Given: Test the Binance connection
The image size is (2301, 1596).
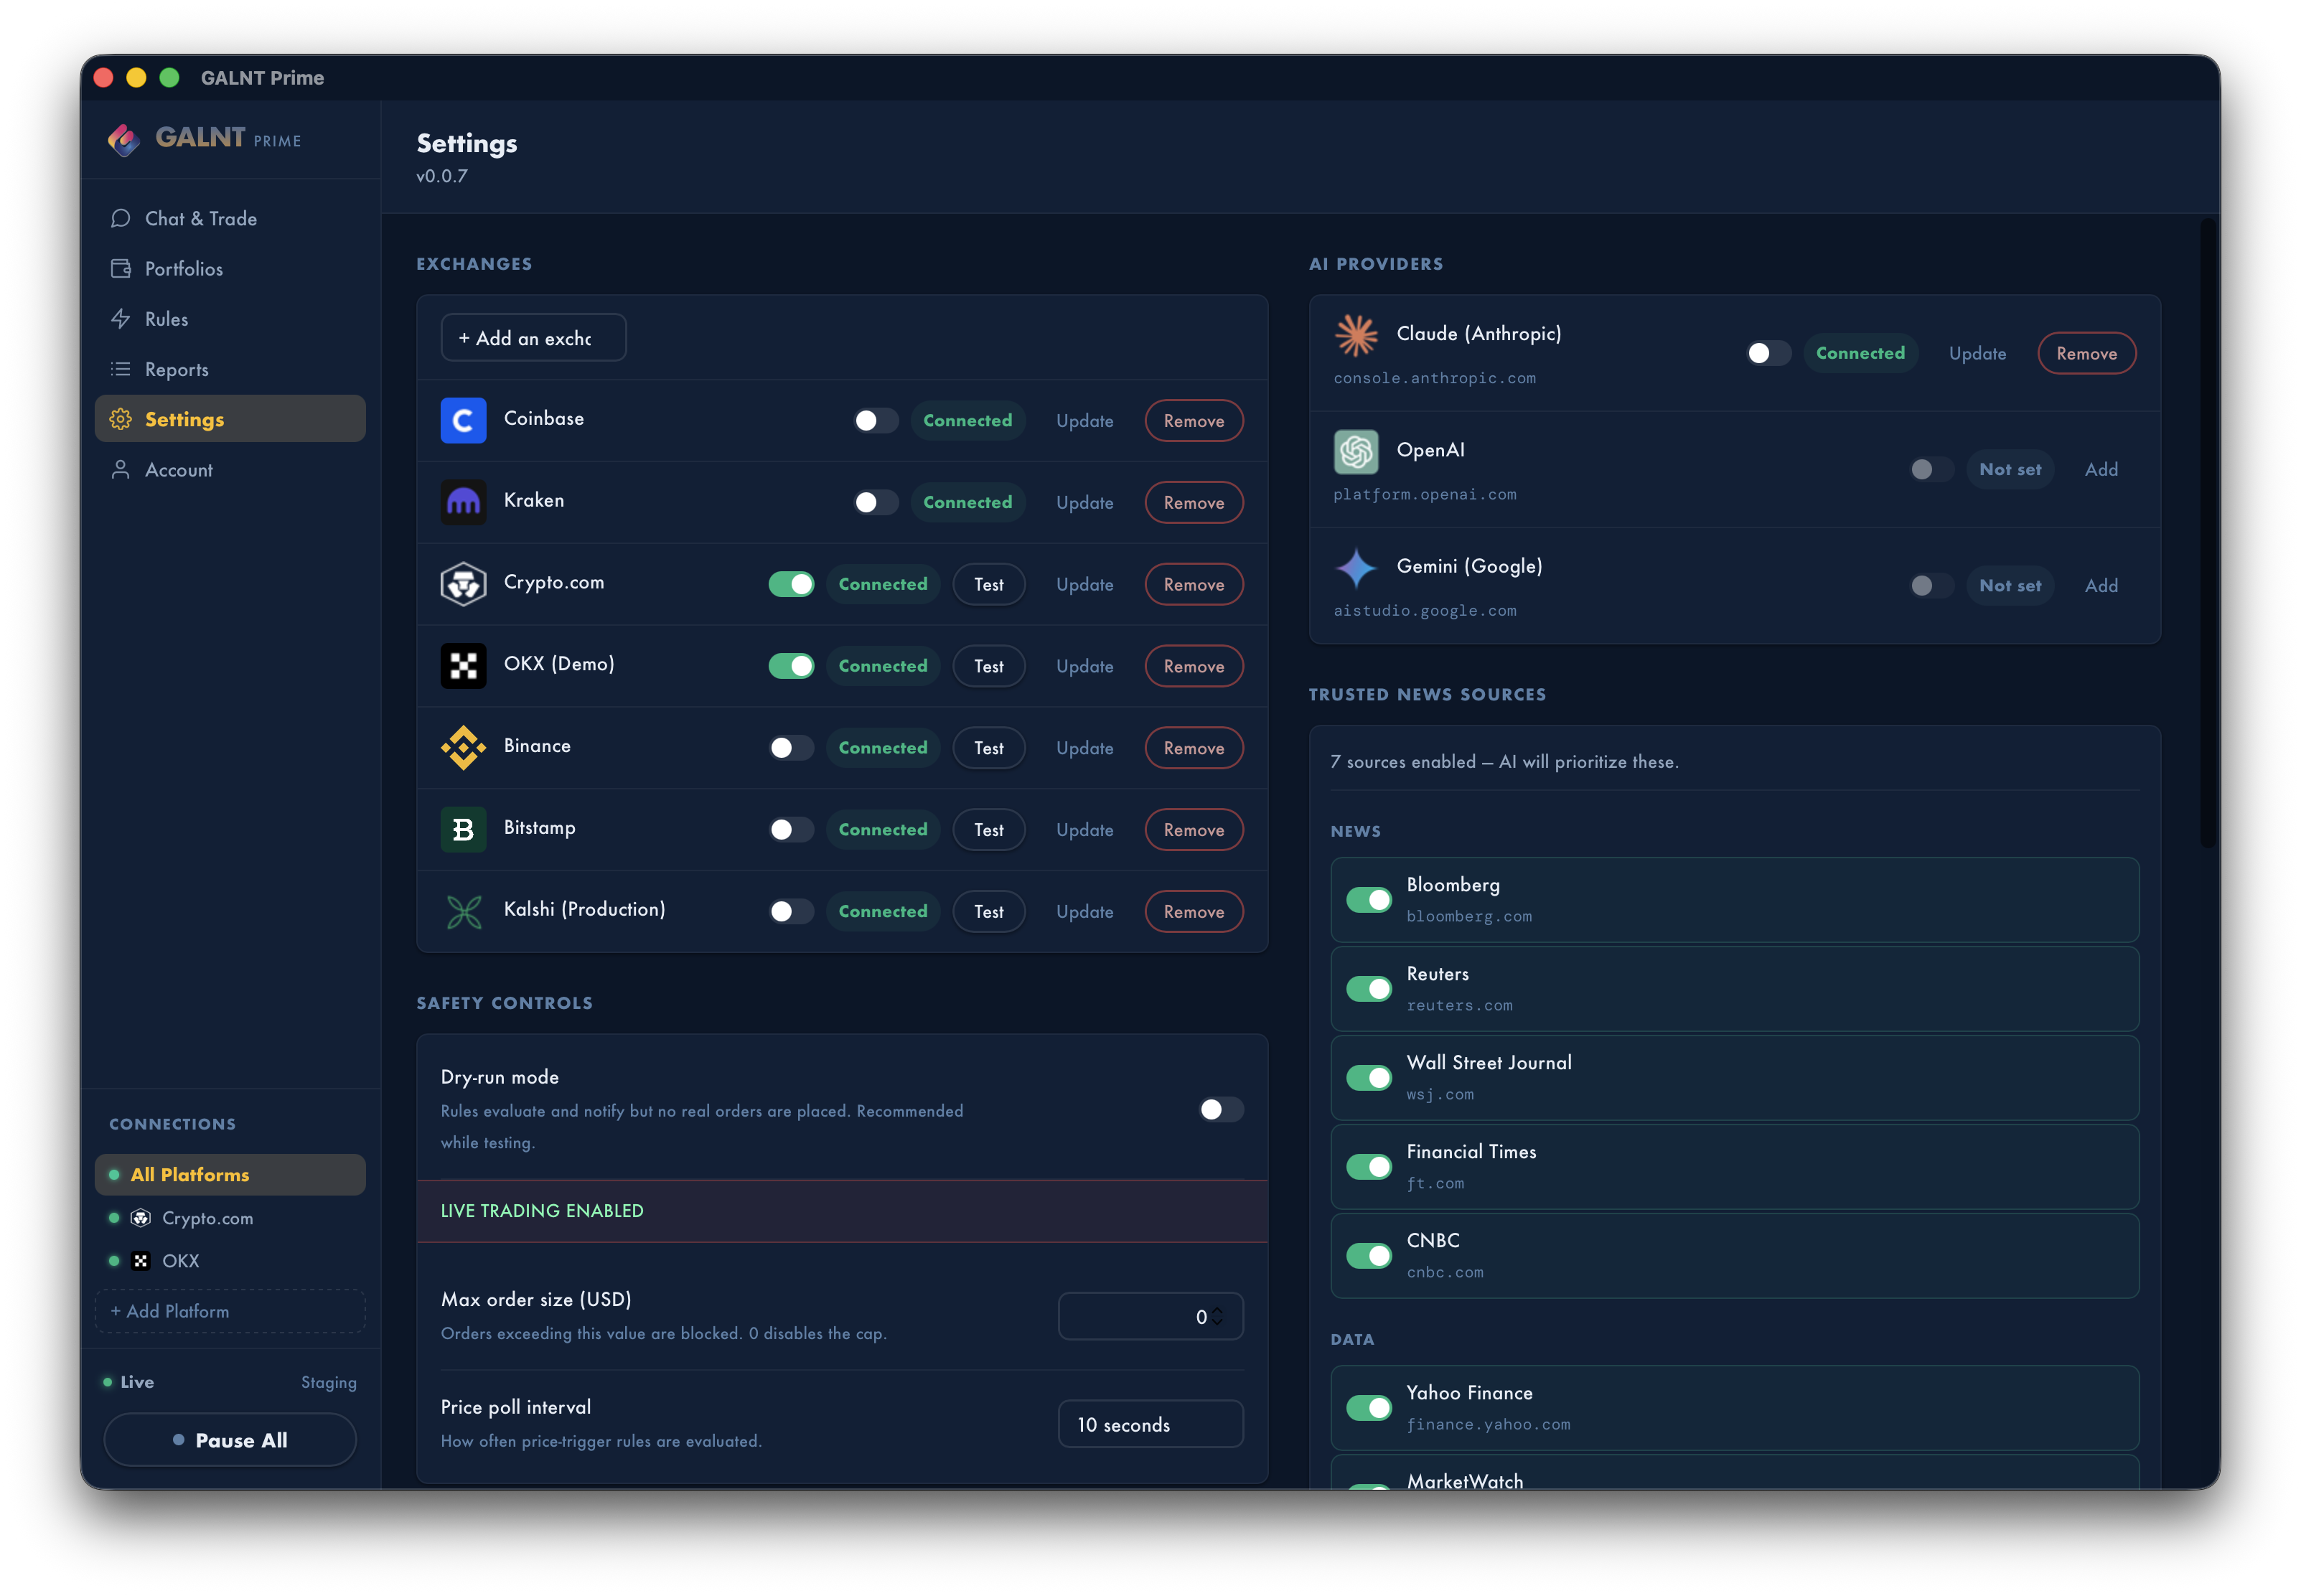Looking at the screenshot, I should coord(989,748).
